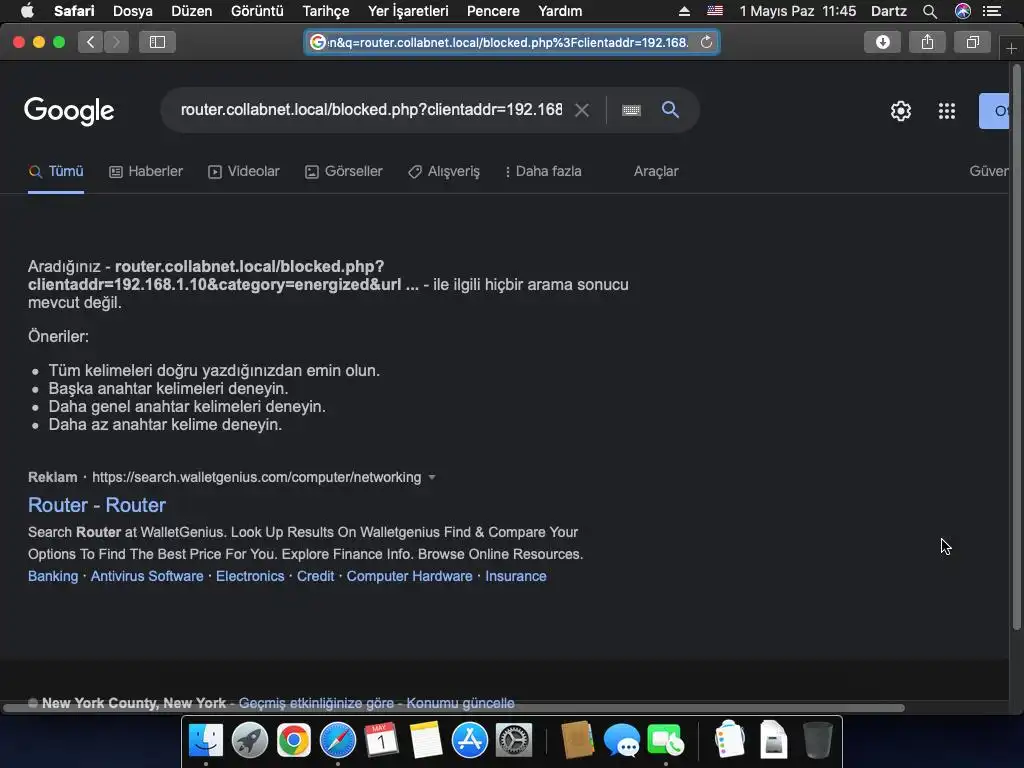Open the Pencere menu
The height and width of the screenshot is (768, 1024).
click(x=493, y=11)
